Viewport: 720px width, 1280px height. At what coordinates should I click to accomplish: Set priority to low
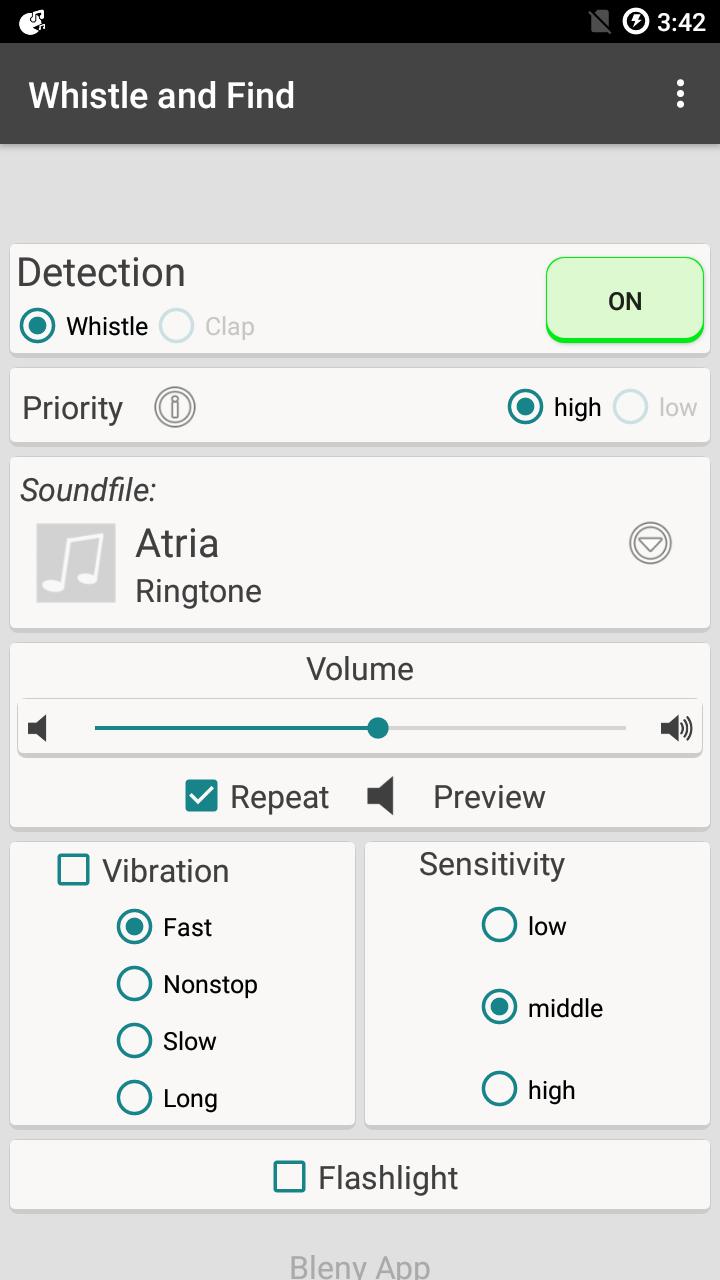[631, 407]
